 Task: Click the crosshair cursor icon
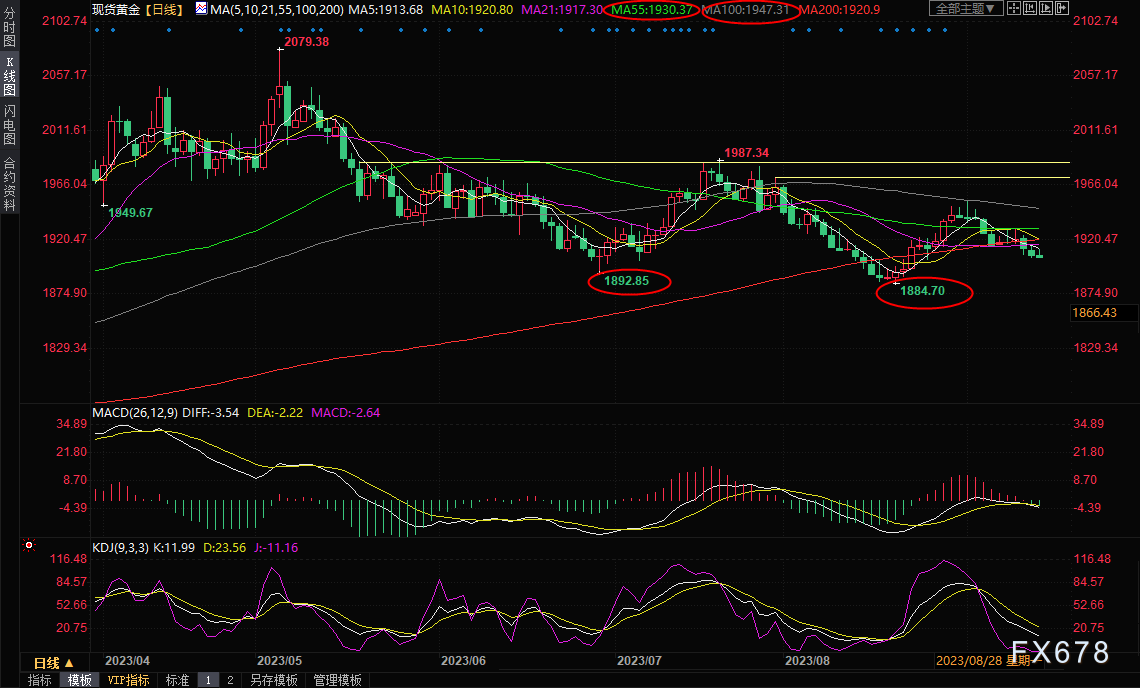pyautogui.click(x=1014, y=9)
